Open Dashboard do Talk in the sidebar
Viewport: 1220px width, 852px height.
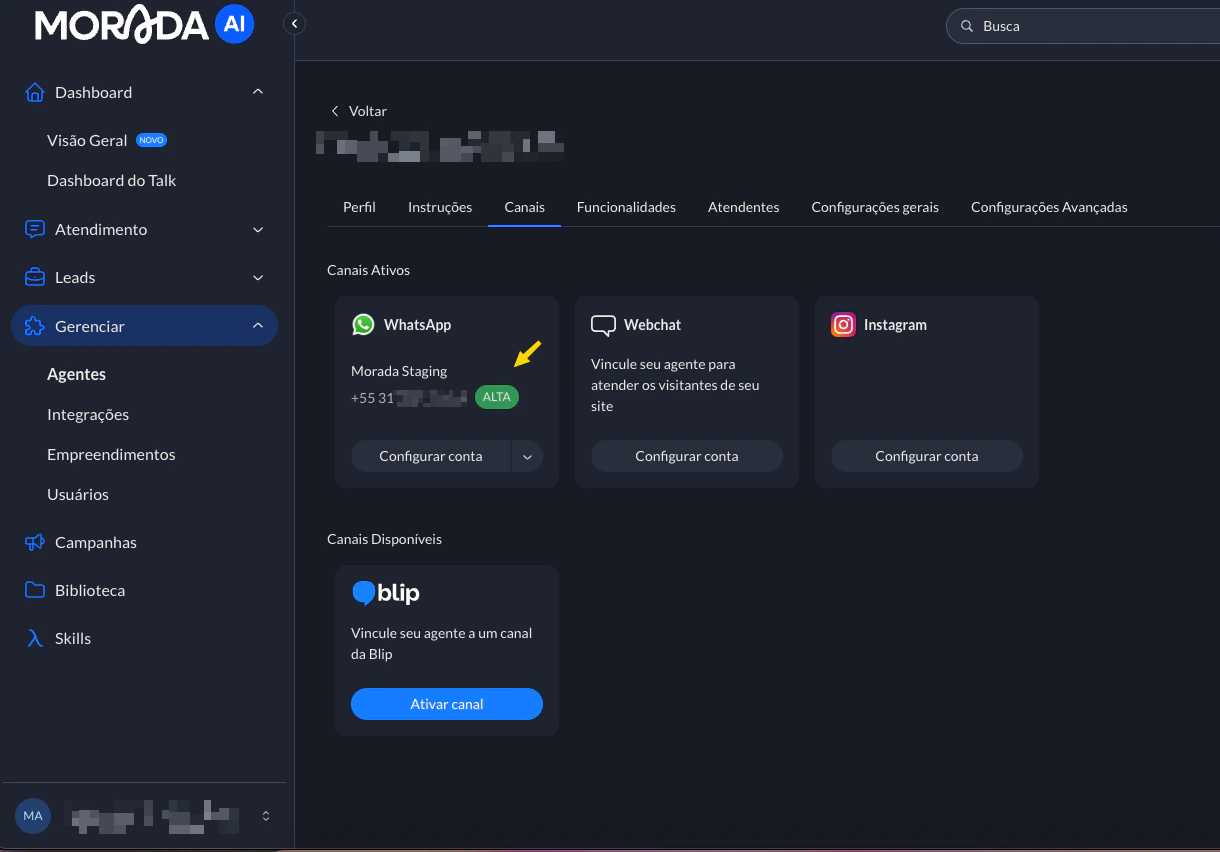(x=112, y=181)
